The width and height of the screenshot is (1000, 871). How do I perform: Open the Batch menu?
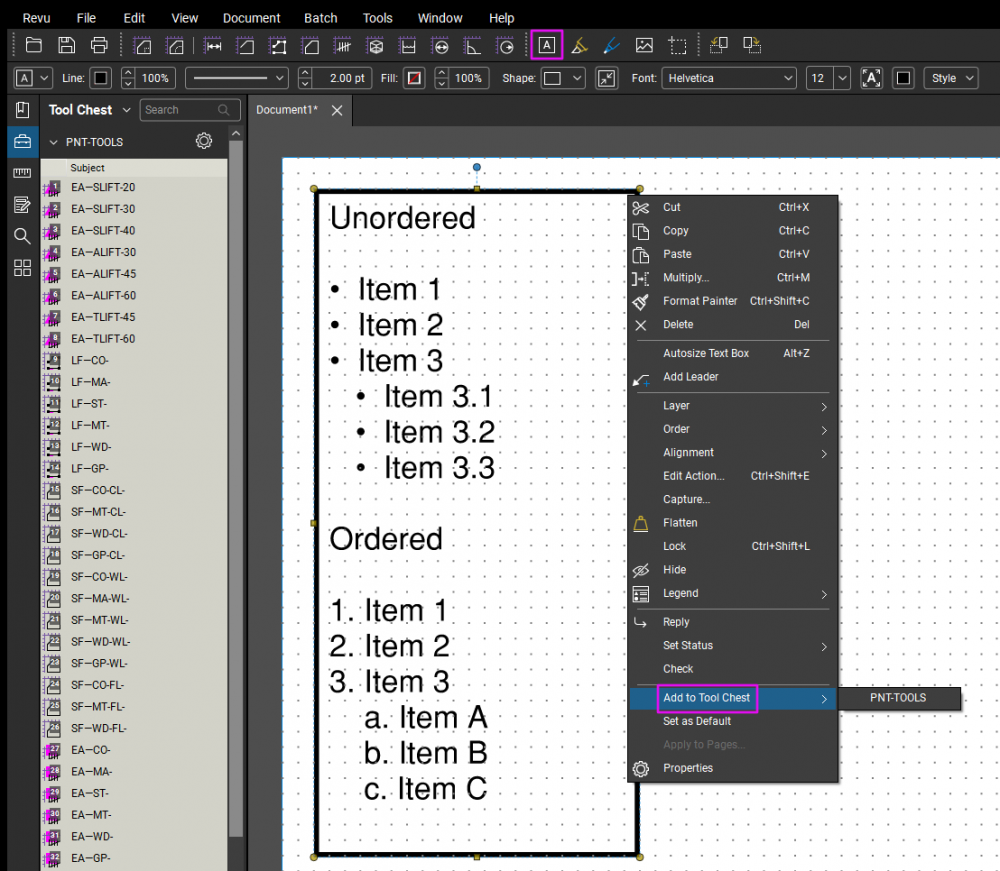tap(320, 18)
